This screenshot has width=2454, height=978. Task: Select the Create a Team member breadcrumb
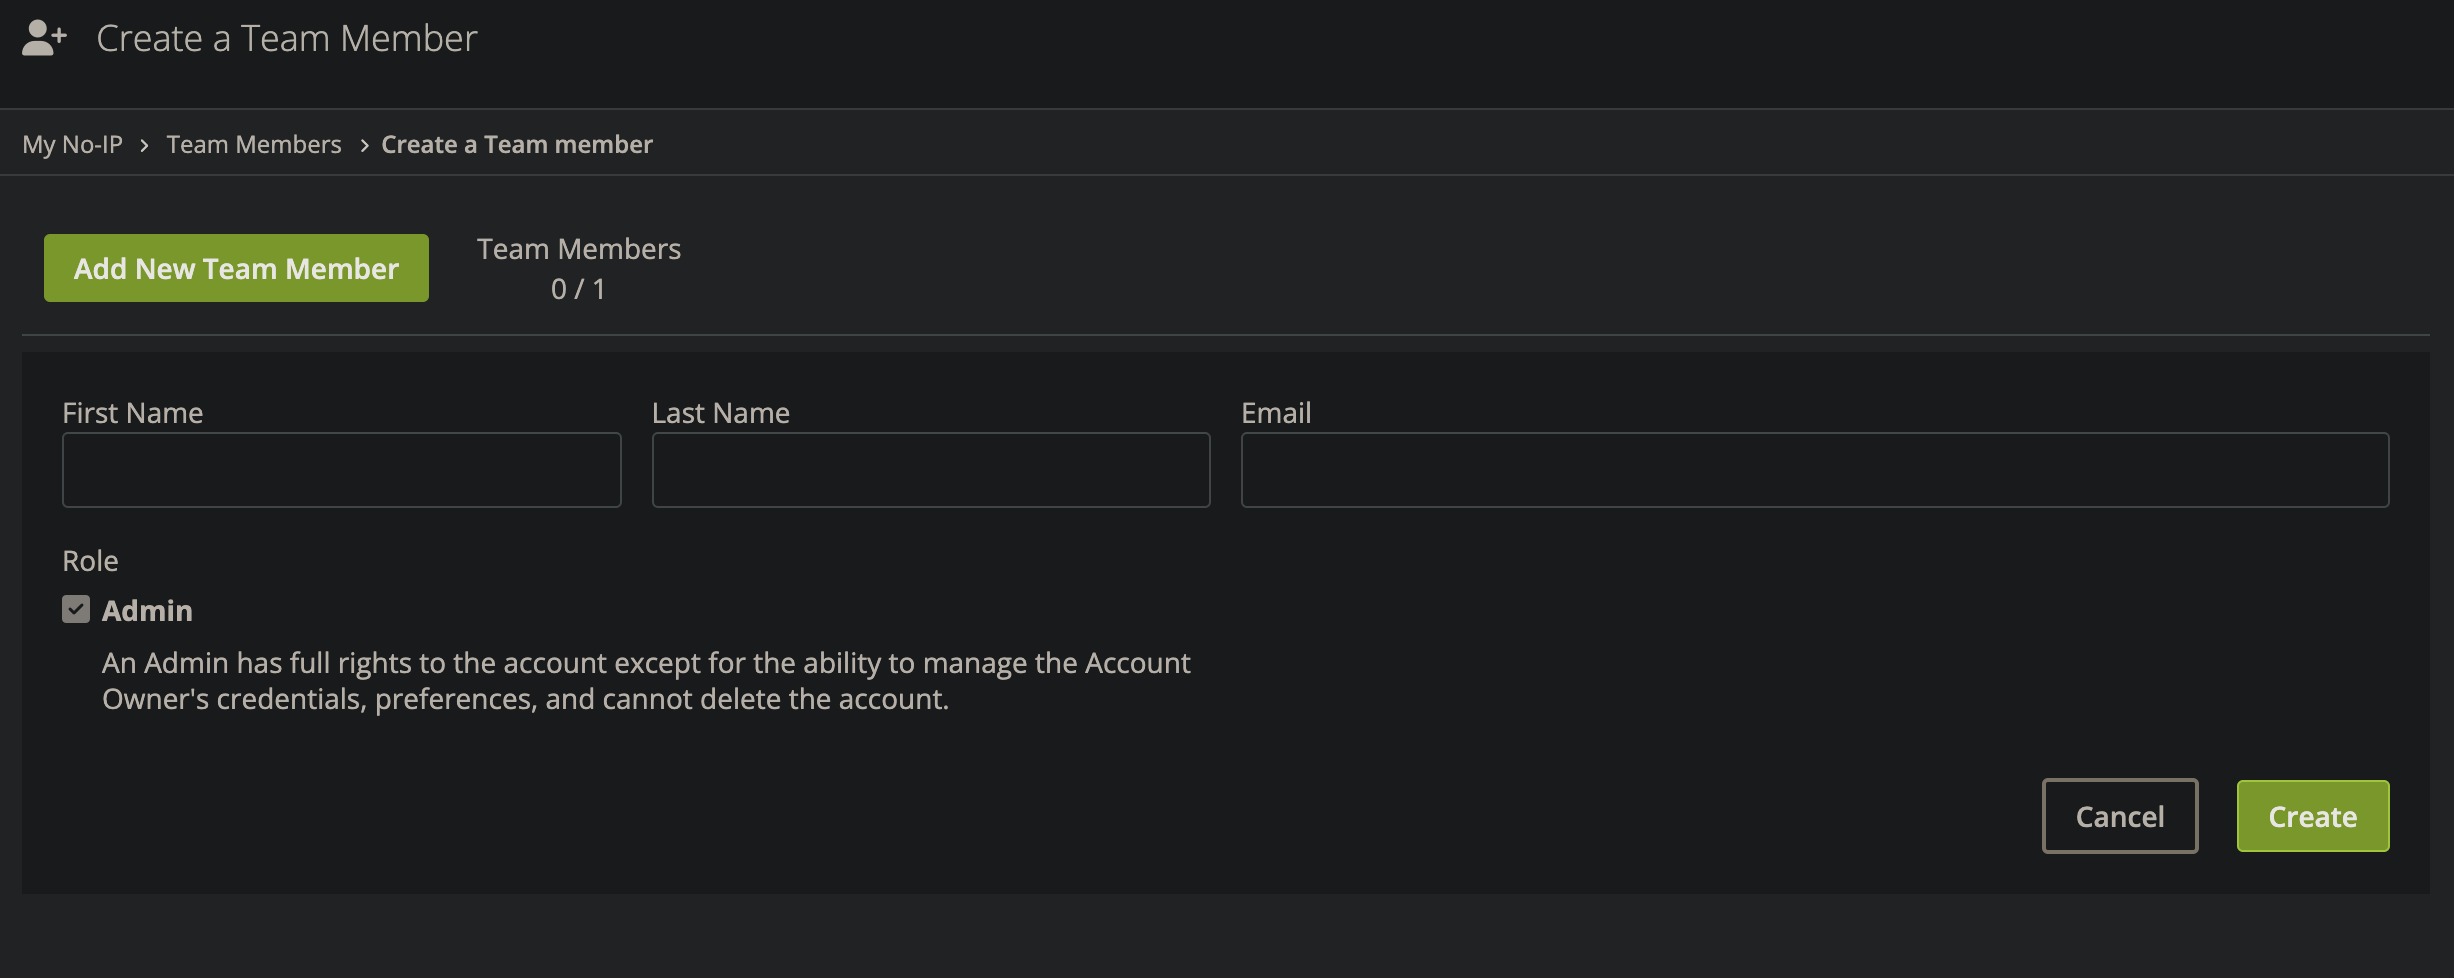pos(516,144)
